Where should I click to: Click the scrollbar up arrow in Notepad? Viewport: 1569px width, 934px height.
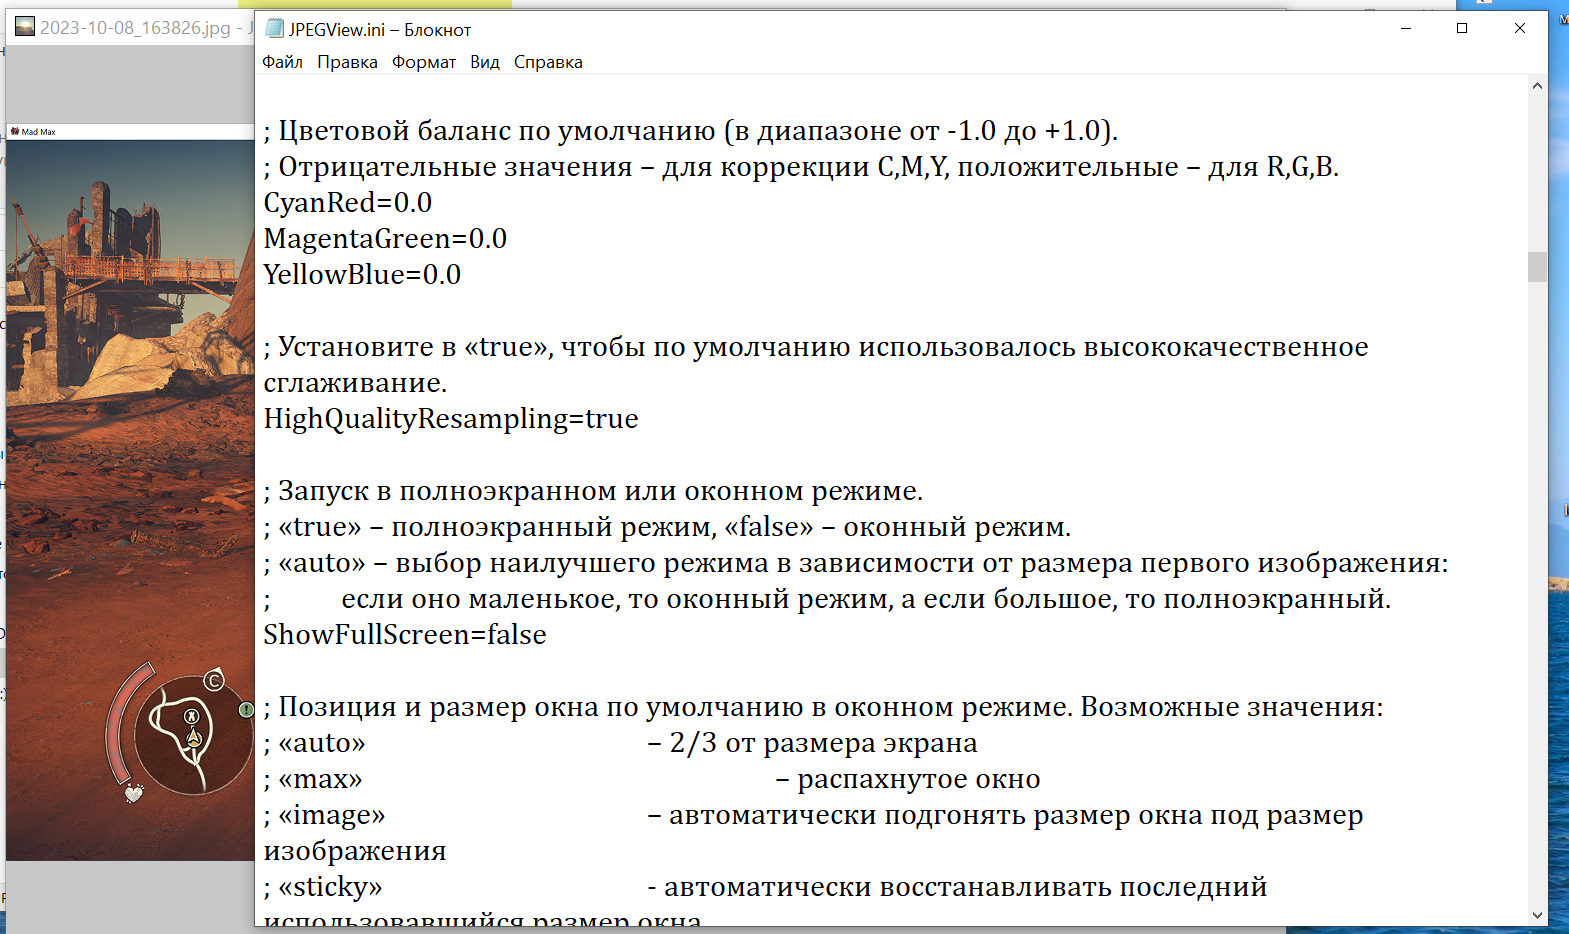click(1537, 86)
